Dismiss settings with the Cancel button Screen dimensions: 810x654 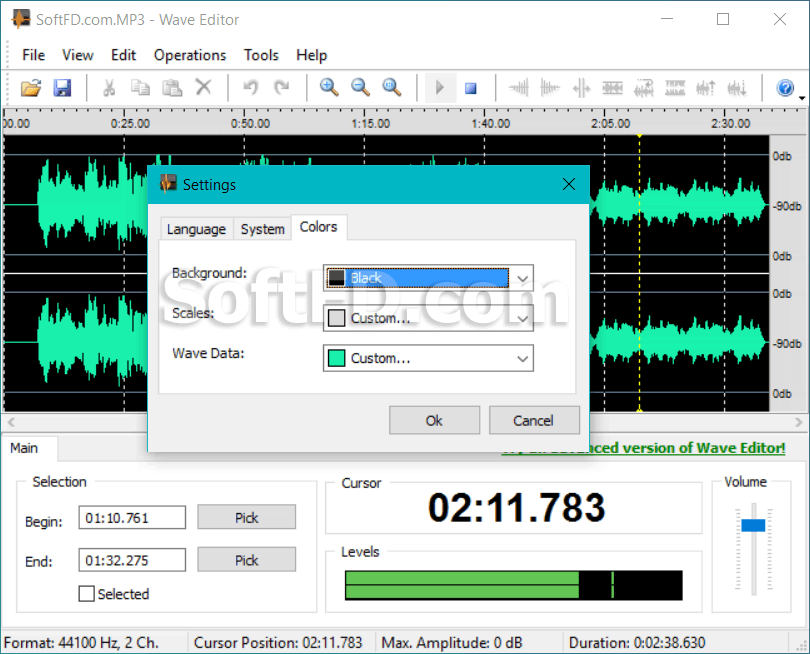[534, 421]
